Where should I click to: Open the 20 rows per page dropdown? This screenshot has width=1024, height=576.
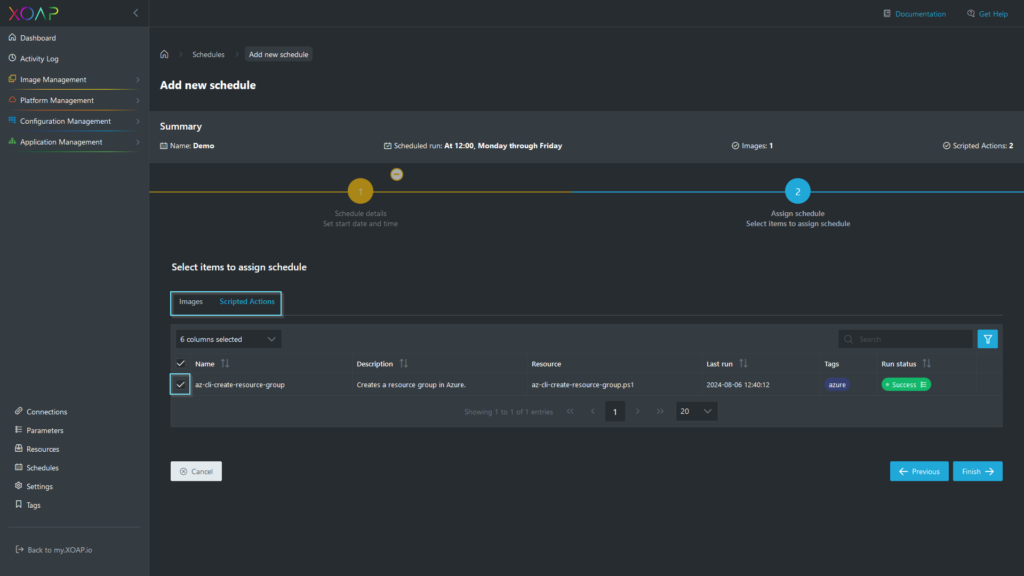click(696, 411)
